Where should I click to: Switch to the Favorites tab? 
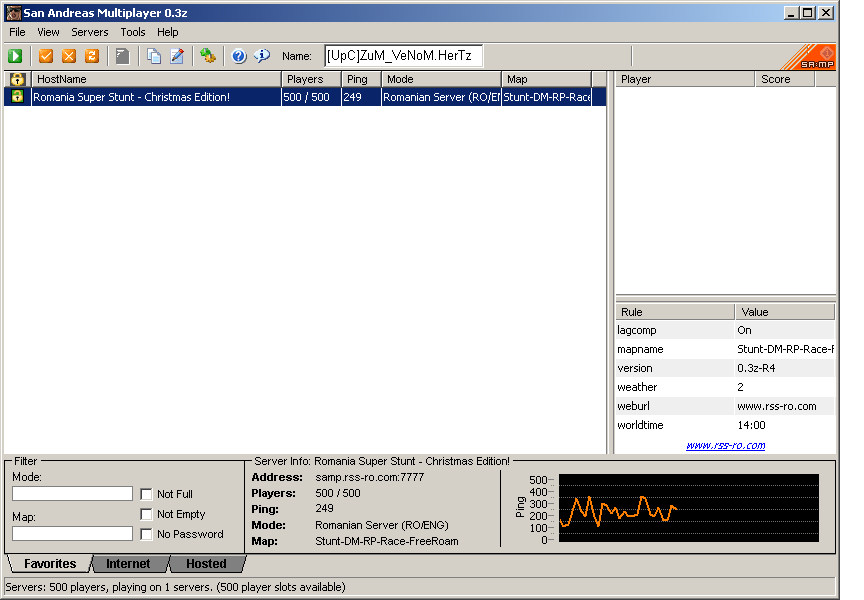coord(50,564)
